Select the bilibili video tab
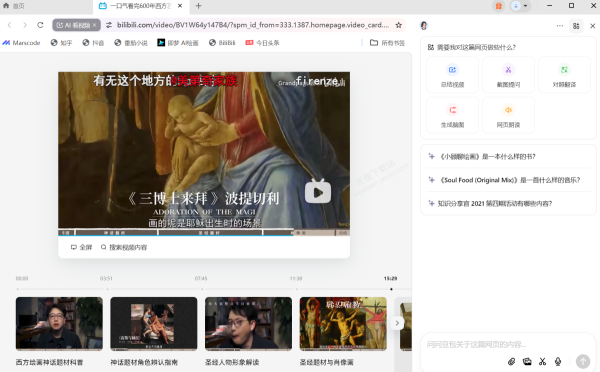600x372 pixels. coord(140,6)
